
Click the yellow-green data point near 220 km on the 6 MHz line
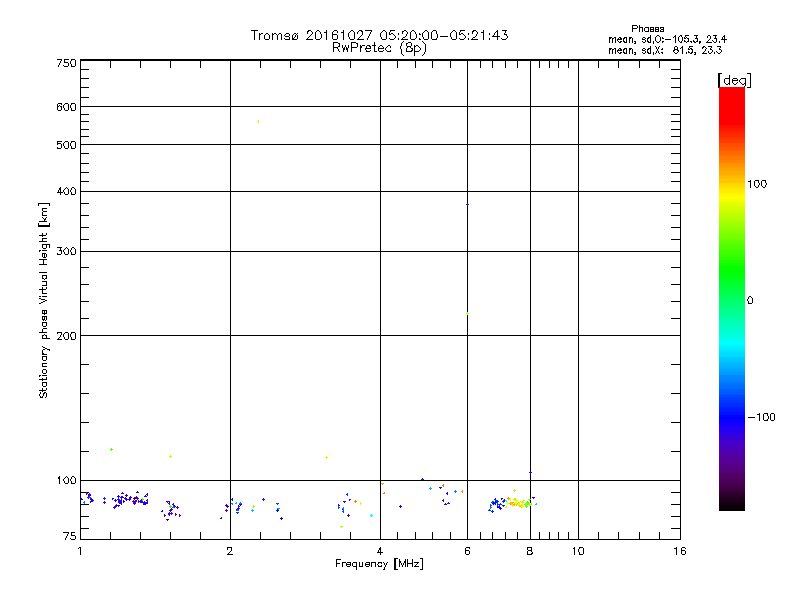467,314
